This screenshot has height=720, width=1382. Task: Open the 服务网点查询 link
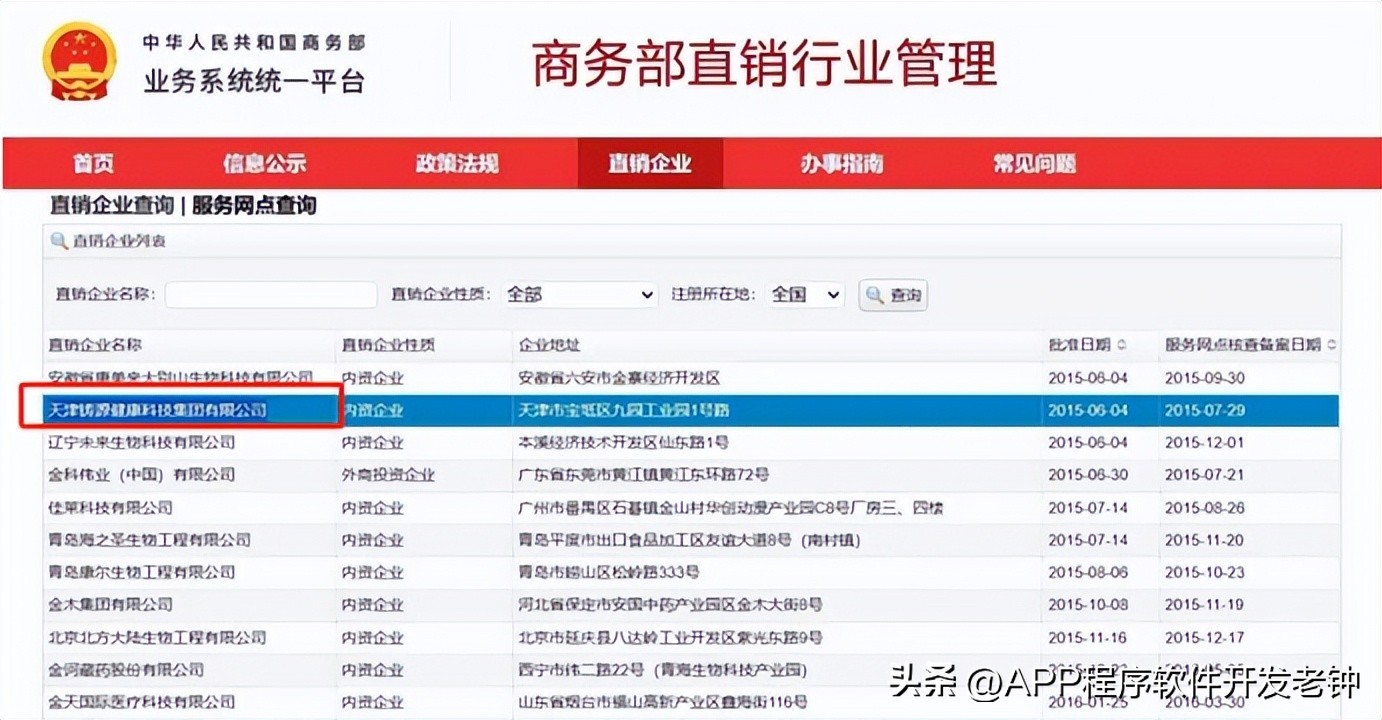tap(254, 206)
